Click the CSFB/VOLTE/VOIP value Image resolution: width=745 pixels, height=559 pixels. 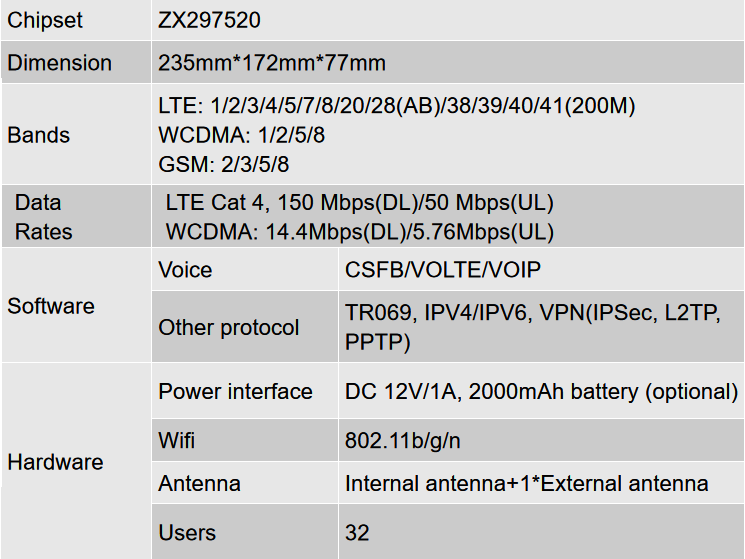click(442, 270)
